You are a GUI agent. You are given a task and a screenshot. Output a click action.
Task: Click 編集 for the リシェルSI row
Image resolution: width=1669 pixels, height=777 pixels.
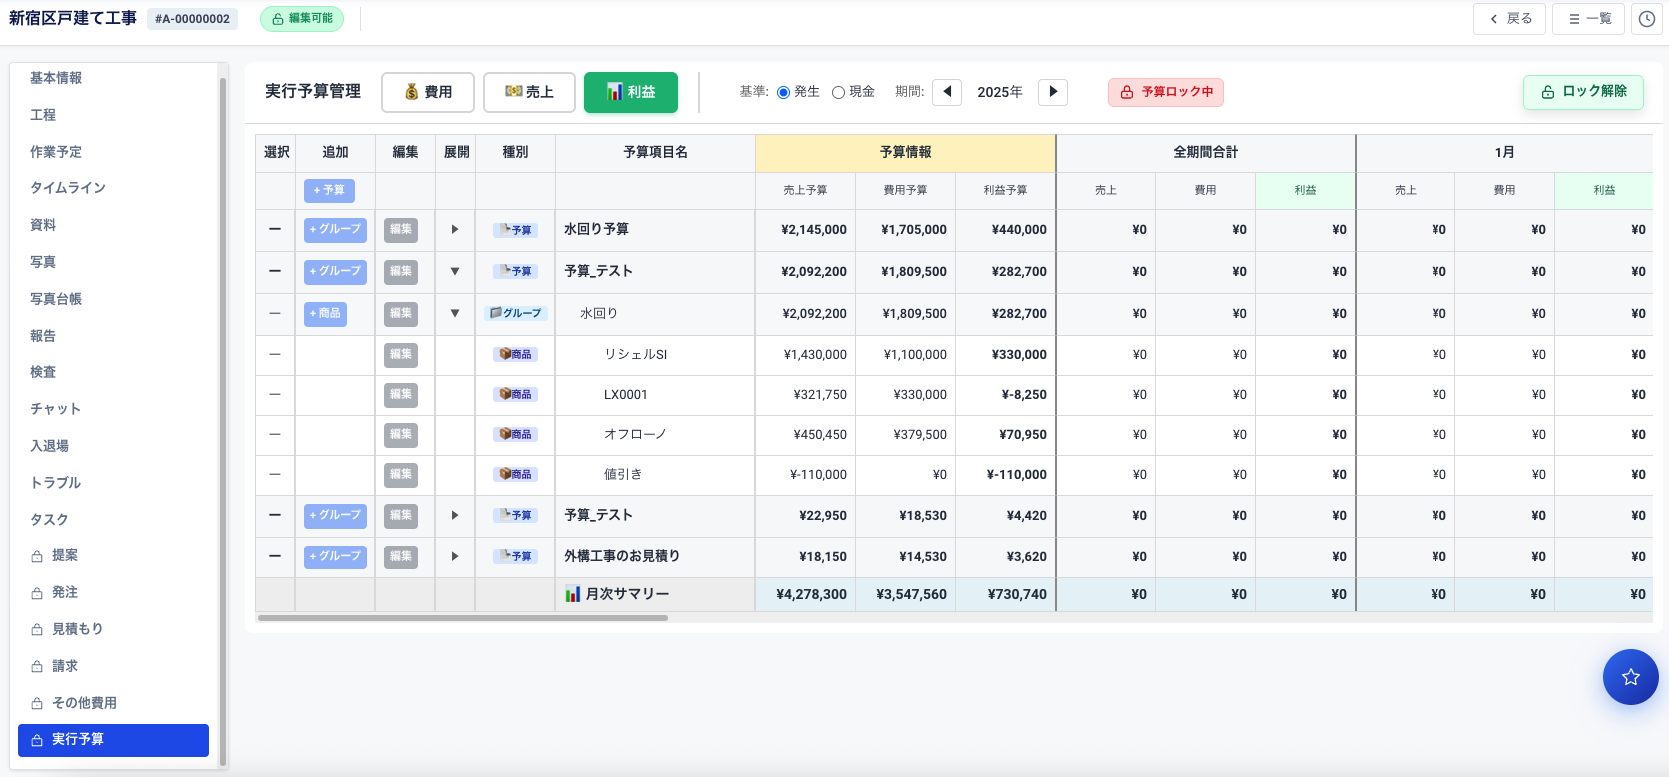401,355
